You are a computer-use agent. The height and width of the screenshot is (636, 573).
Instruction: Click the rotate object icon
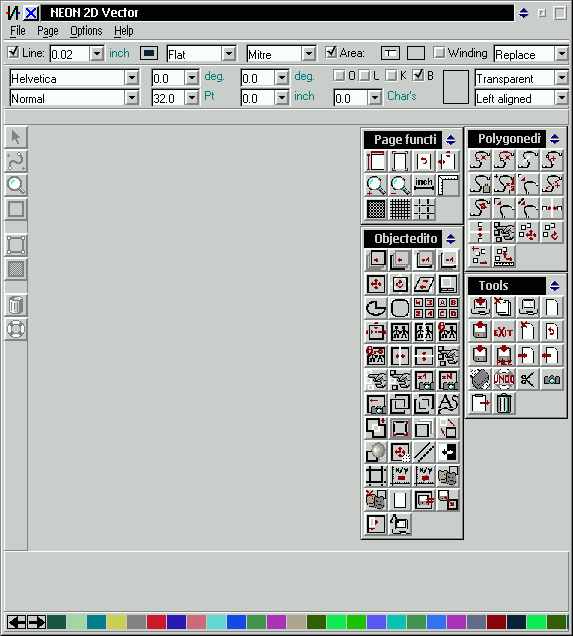pyautogui.click(x=400, y=284)
